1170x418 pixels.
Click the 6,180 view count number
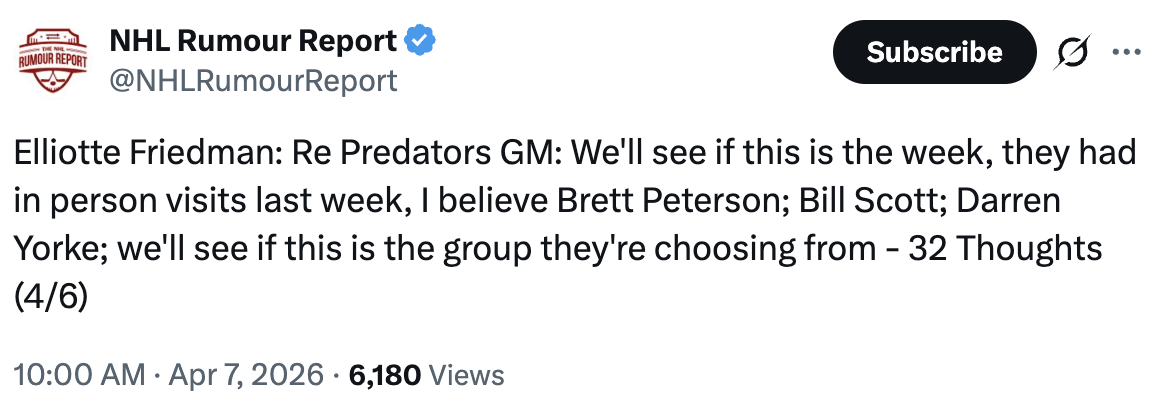pos(382,376)
